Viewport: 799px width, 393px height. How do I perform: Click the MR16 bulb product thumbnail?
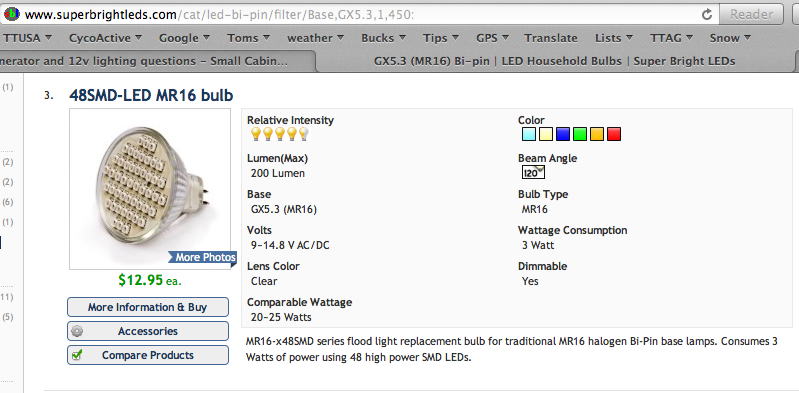pyautogui.click(x=150, y=189)
